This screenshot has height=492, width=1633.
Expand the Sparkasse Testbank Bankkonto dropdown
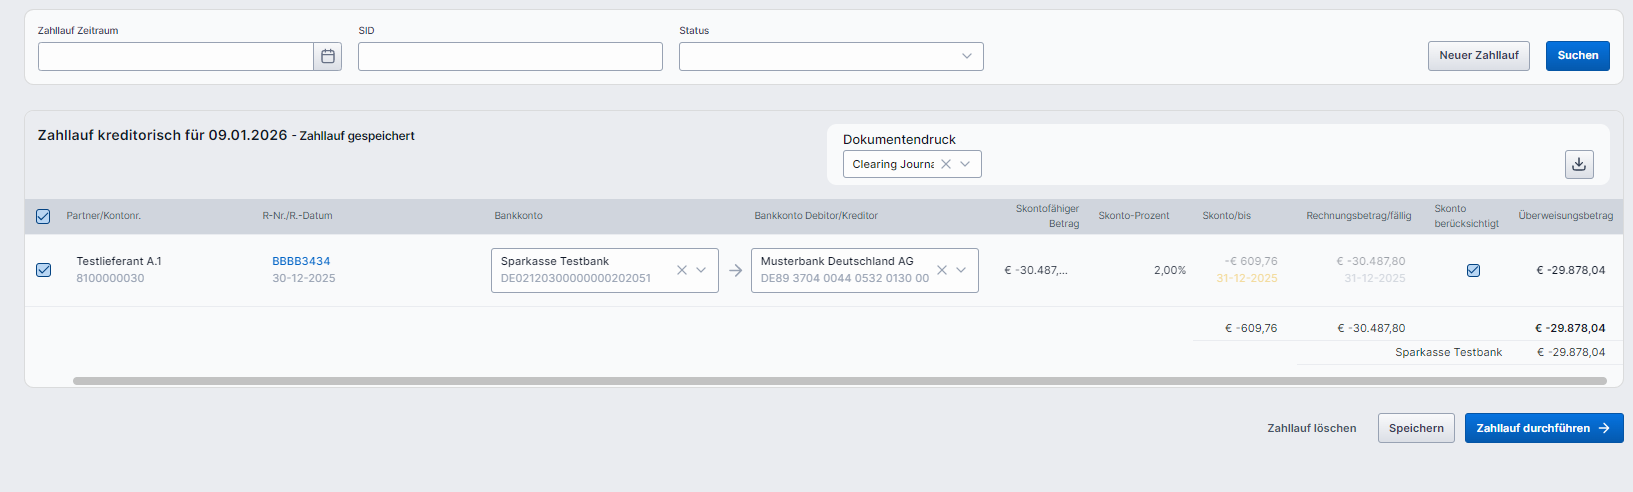point(702,270)
